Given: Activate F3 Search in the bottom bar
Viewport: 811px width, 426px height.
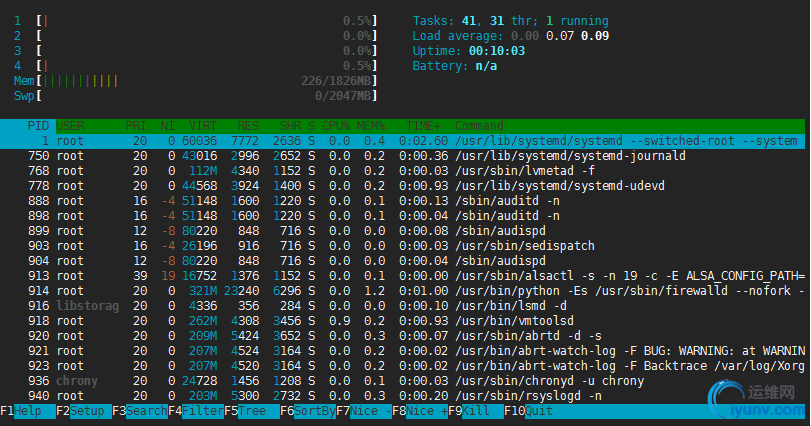Looking at the screenshot, I should click(x=139, y=410).
